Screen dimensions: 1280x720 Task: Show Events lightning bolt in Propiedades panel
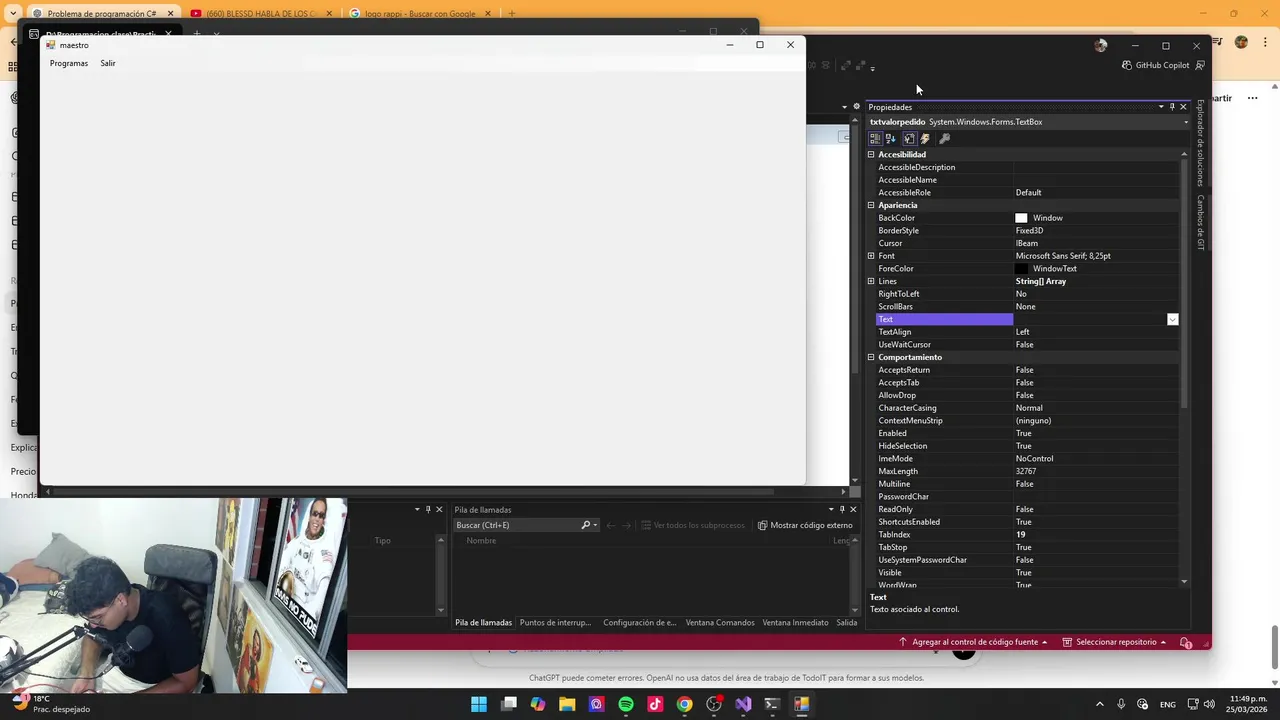pos(925,139)
